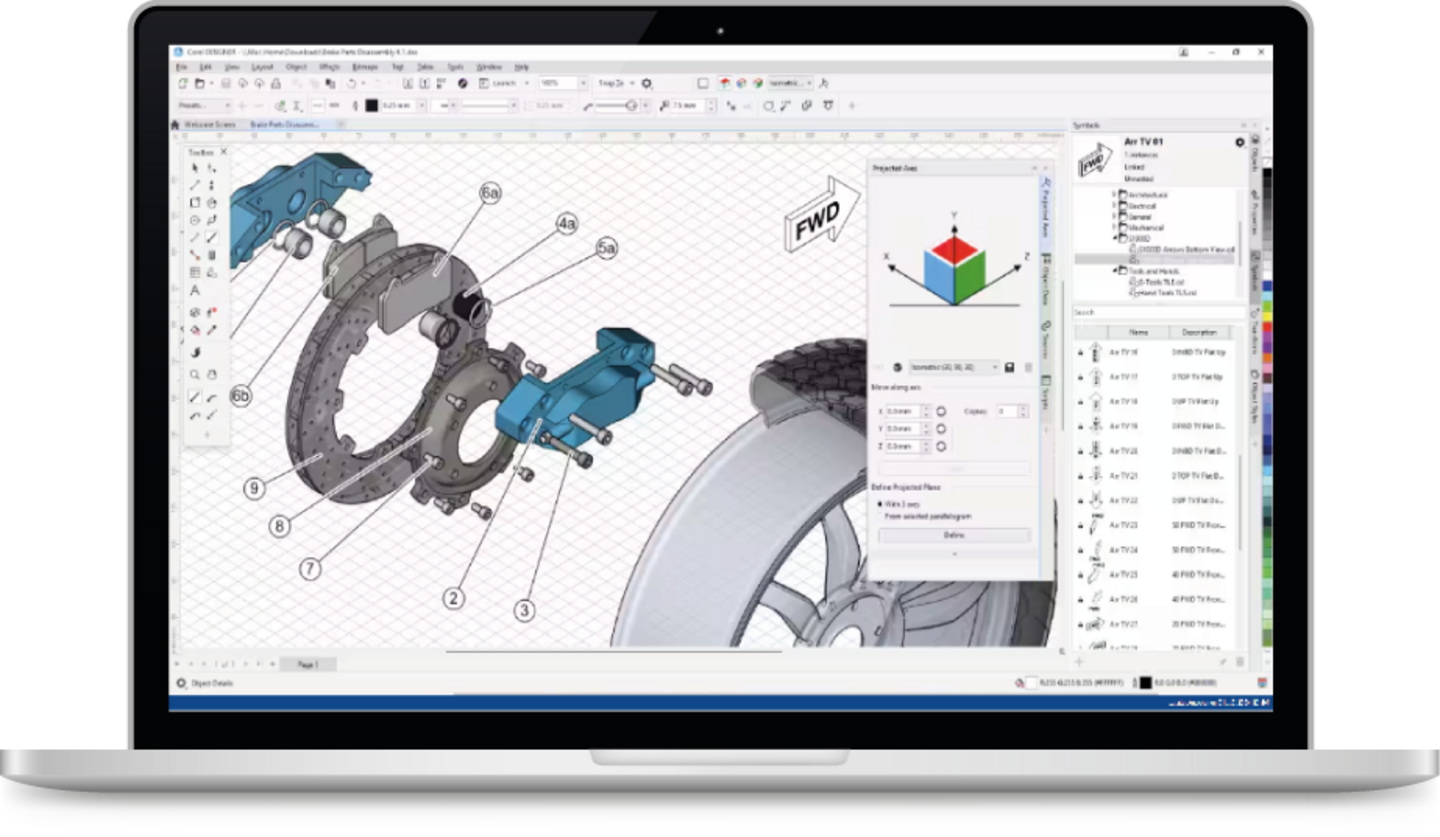Image resolution: width=1440 pixels, height=837 pixels.
Task: Open the Effects menu
Action: (x=329, y=66)
